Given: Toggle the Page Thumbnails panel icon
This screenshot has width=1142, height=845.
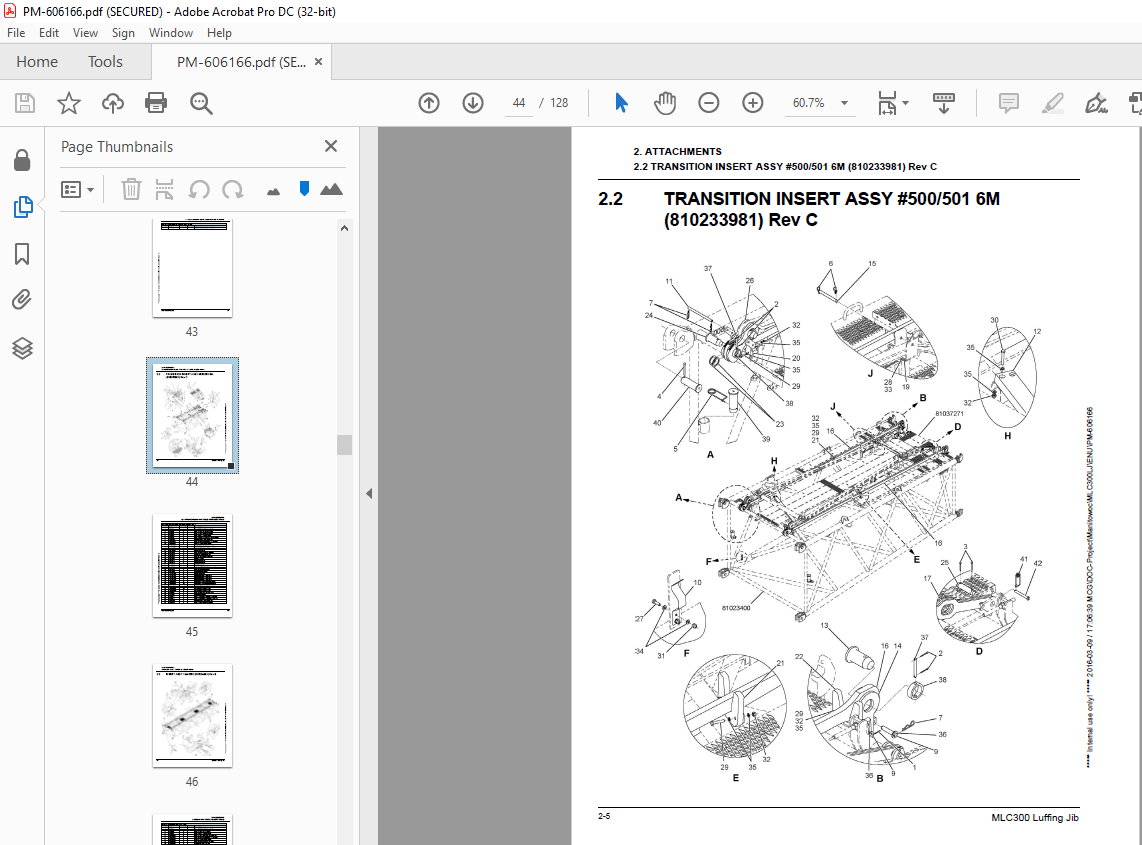Looking at the screenshot, I should pos(23,207).
